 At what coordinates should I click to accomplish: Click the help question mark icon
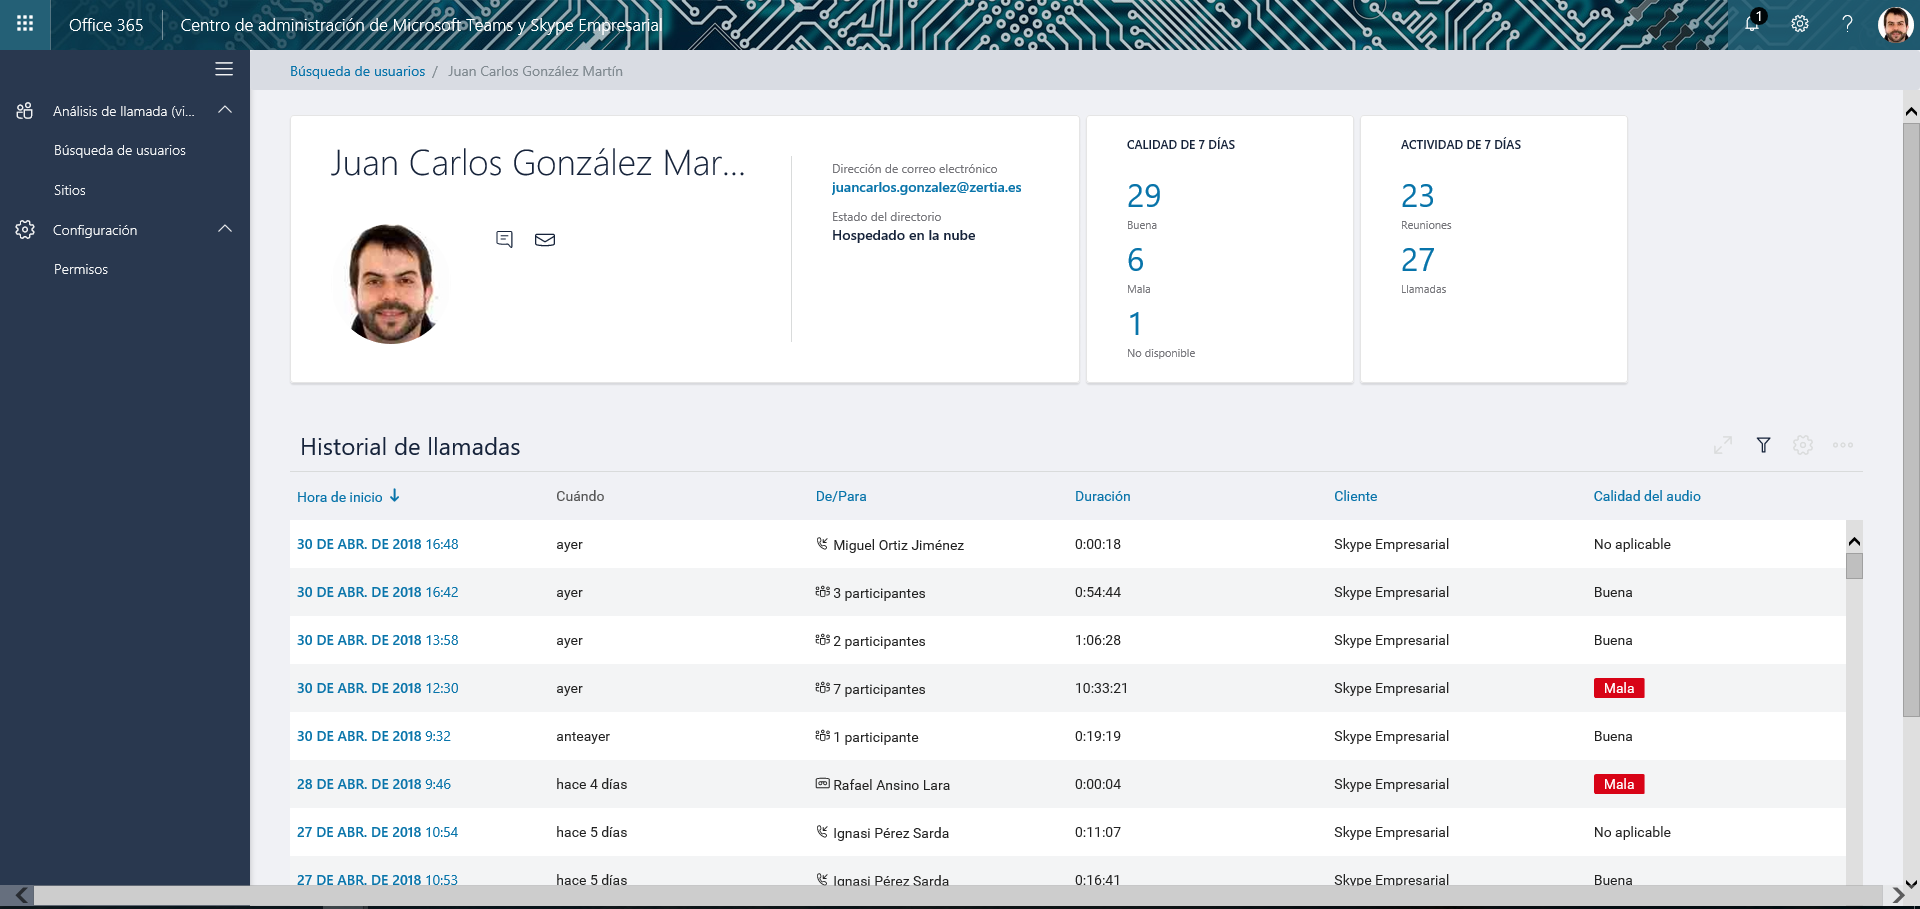[1847, 24]
